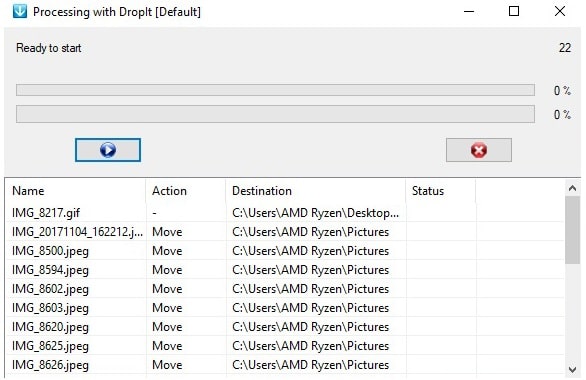586x380 pixels.
Task: Click the DropIt arrow icon in title bar
Action: click(19, 12)
